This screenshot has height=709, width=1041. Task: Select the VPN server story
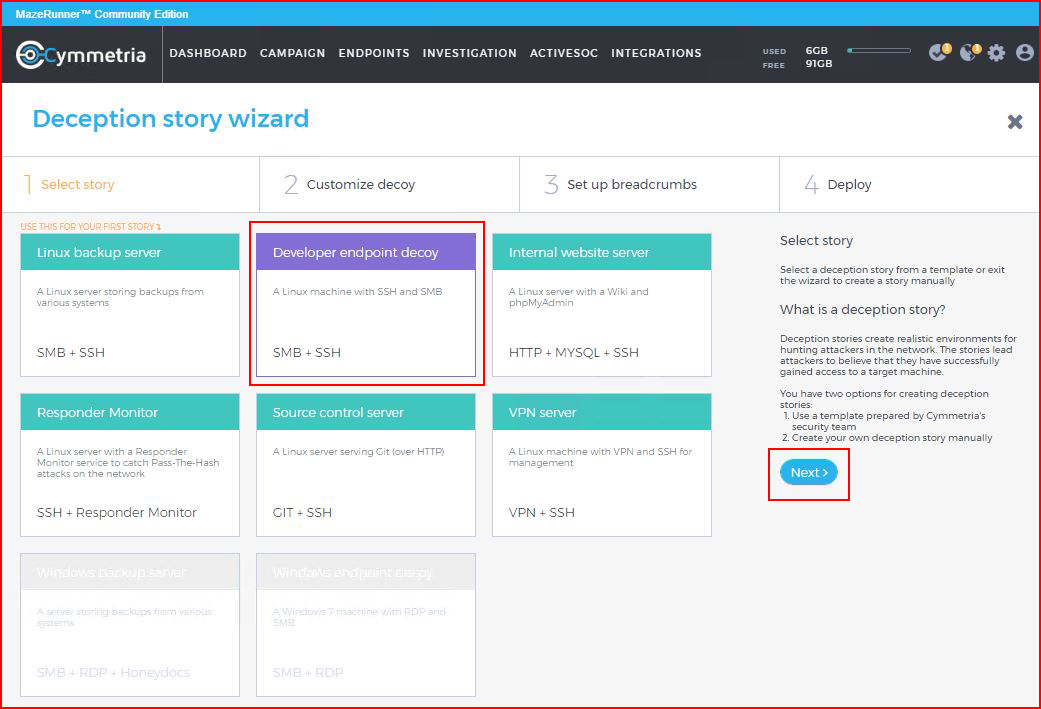coord(601,465)
